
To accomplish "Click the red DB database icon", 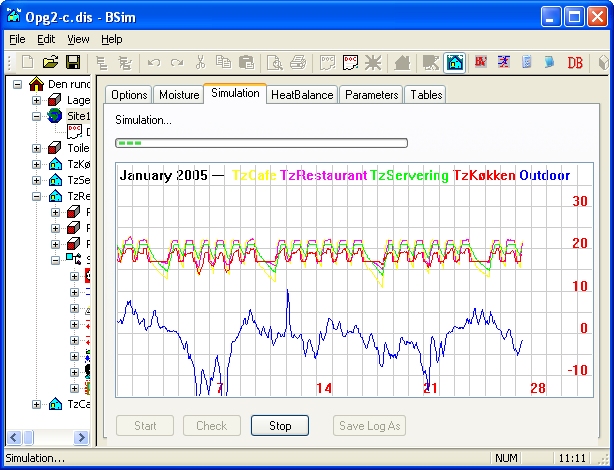I will click(574, 62).
